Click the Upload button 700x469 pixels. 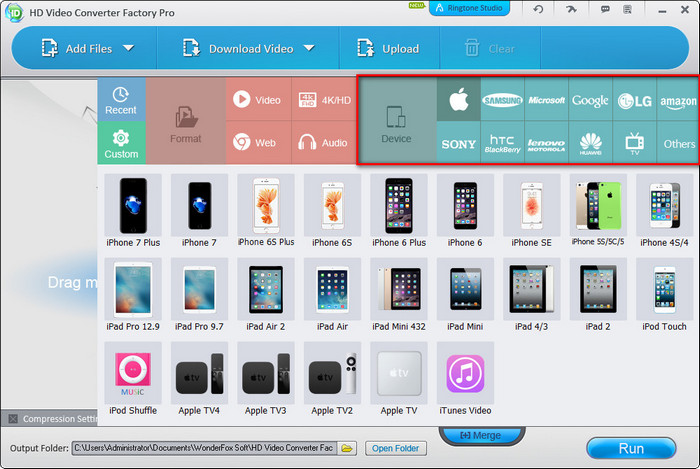pos(388,48)
